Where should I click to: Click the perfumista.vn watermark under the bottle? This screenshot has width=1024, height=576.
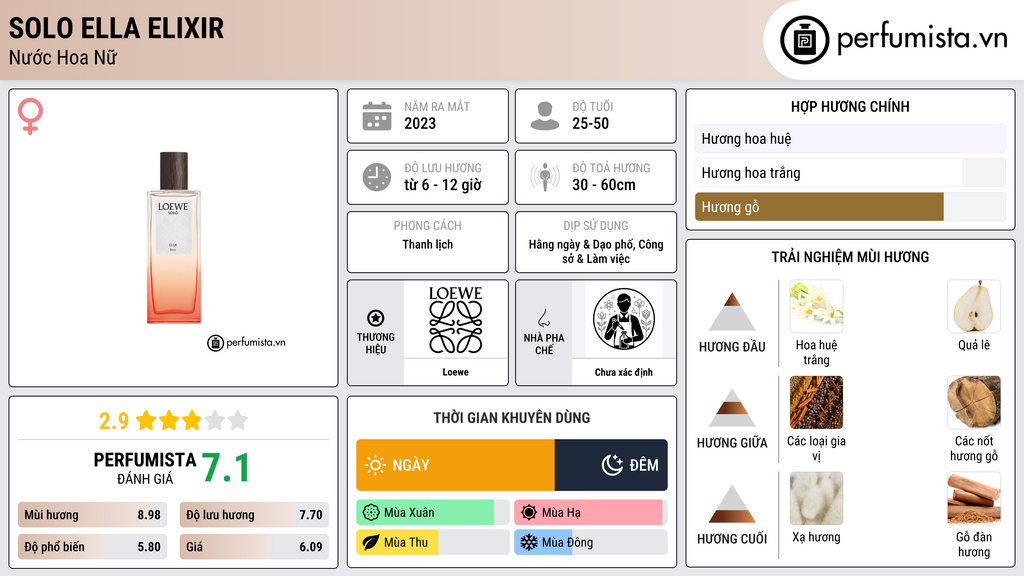tap(246, 342)
